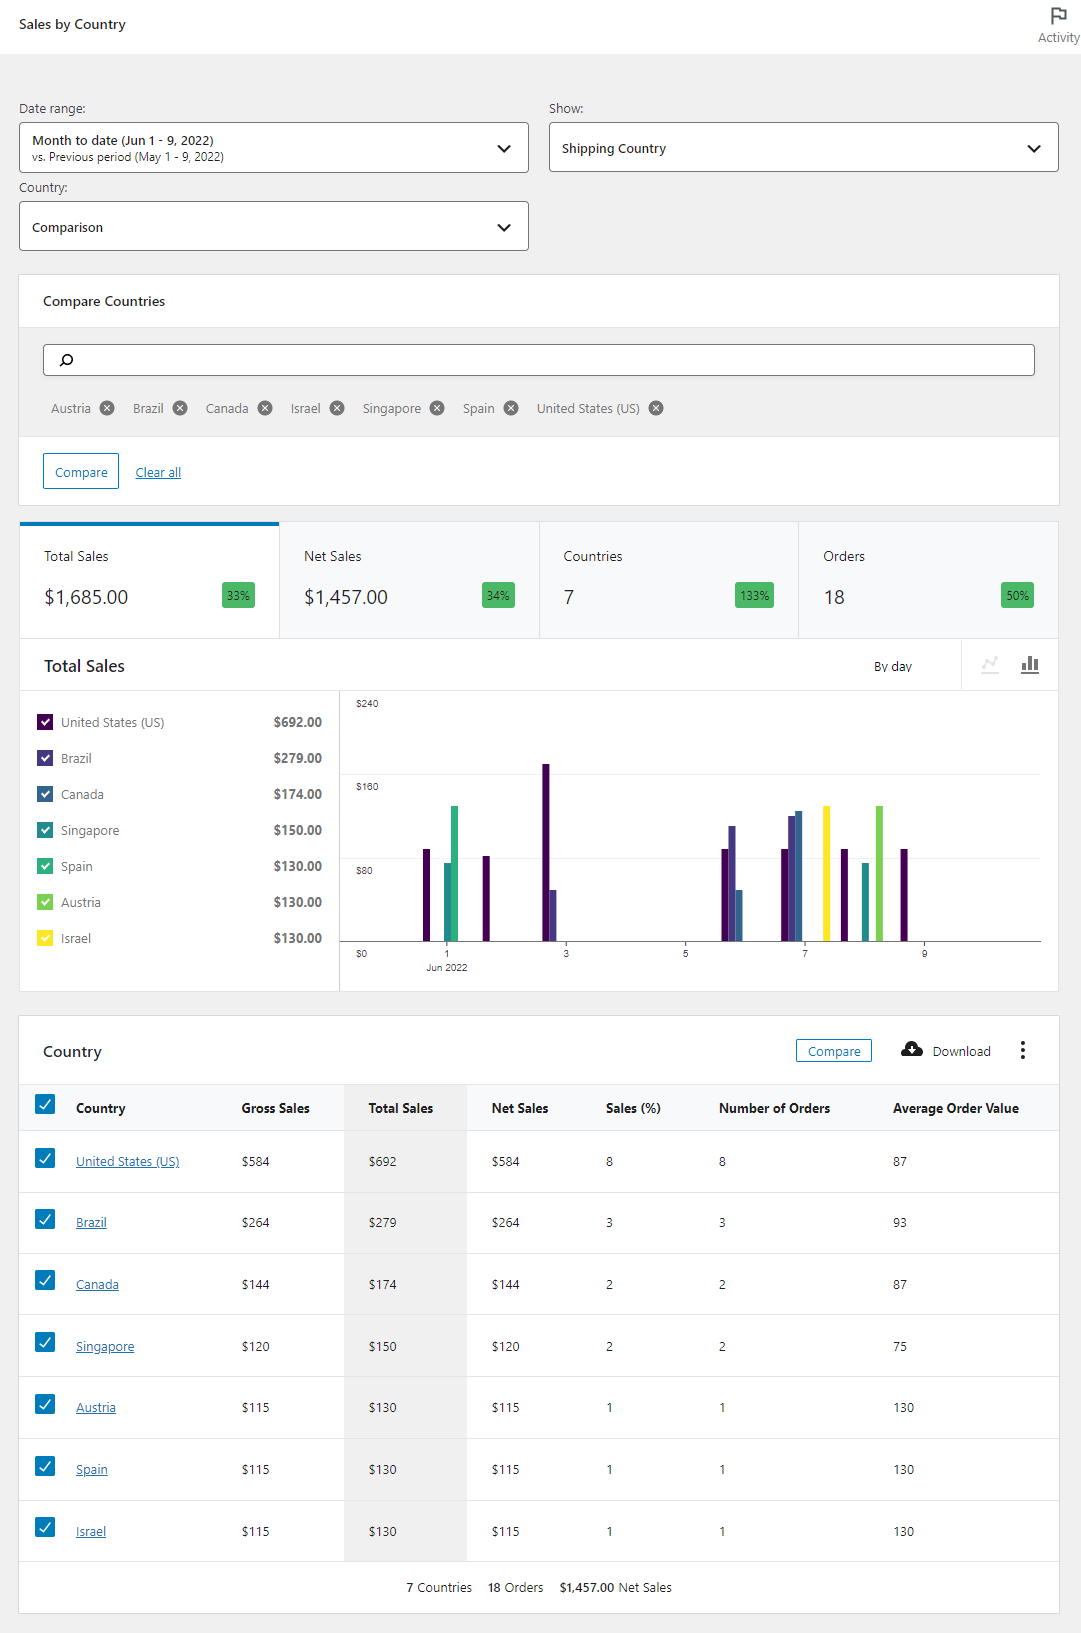Remove Austria from compared countries
This screenshot has height=1633, width=1081.
[107, 408]
